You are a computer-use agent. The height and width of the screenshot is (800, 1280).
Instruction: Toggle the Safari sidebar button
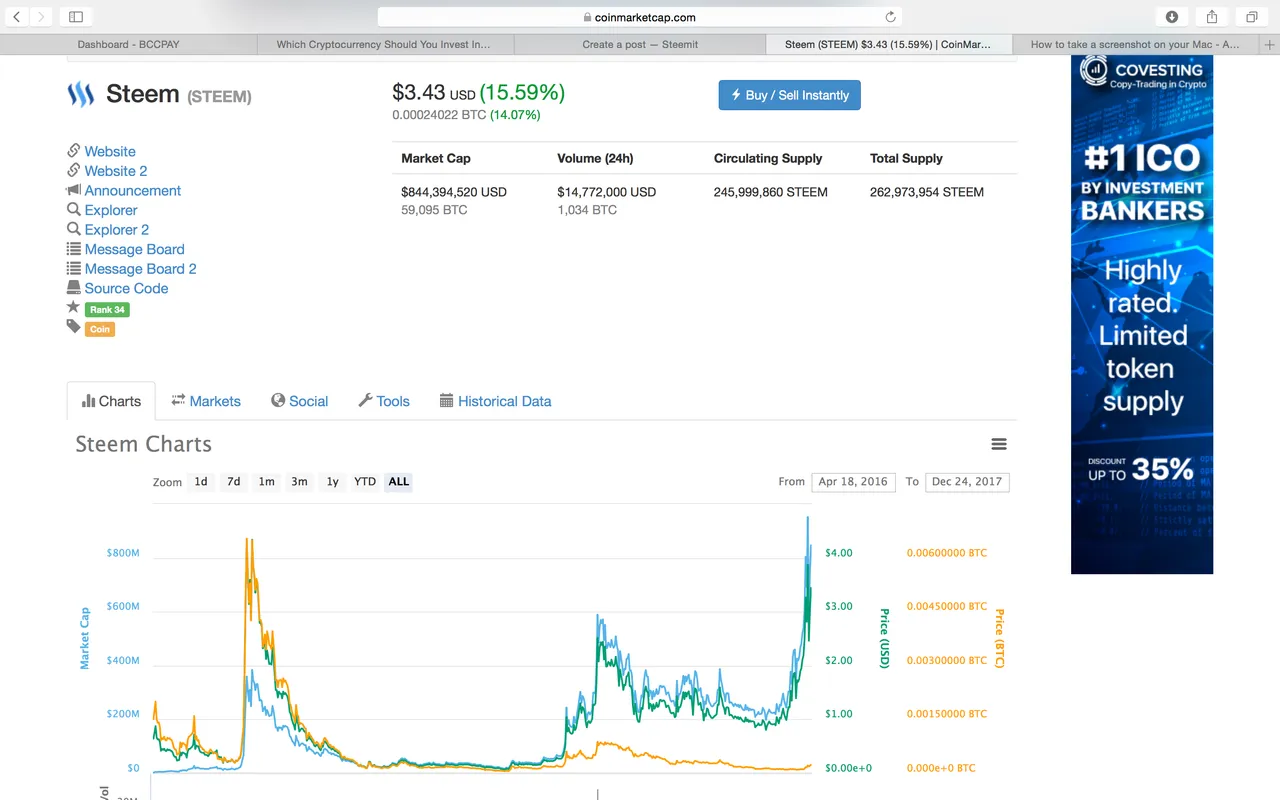tap(75, 17)
